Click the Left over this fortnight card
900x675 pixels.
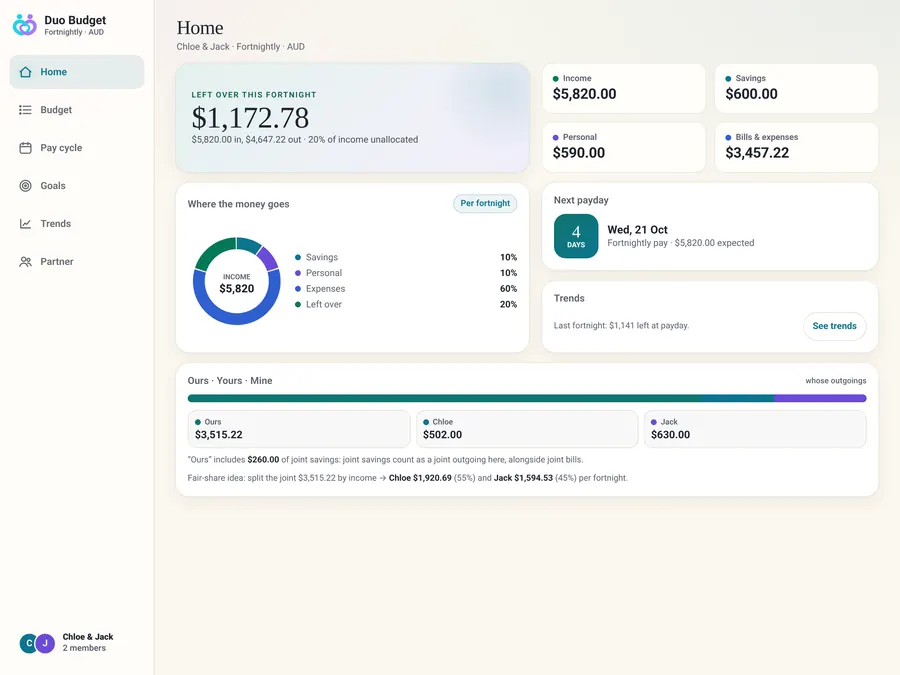[x=352, y=117]
